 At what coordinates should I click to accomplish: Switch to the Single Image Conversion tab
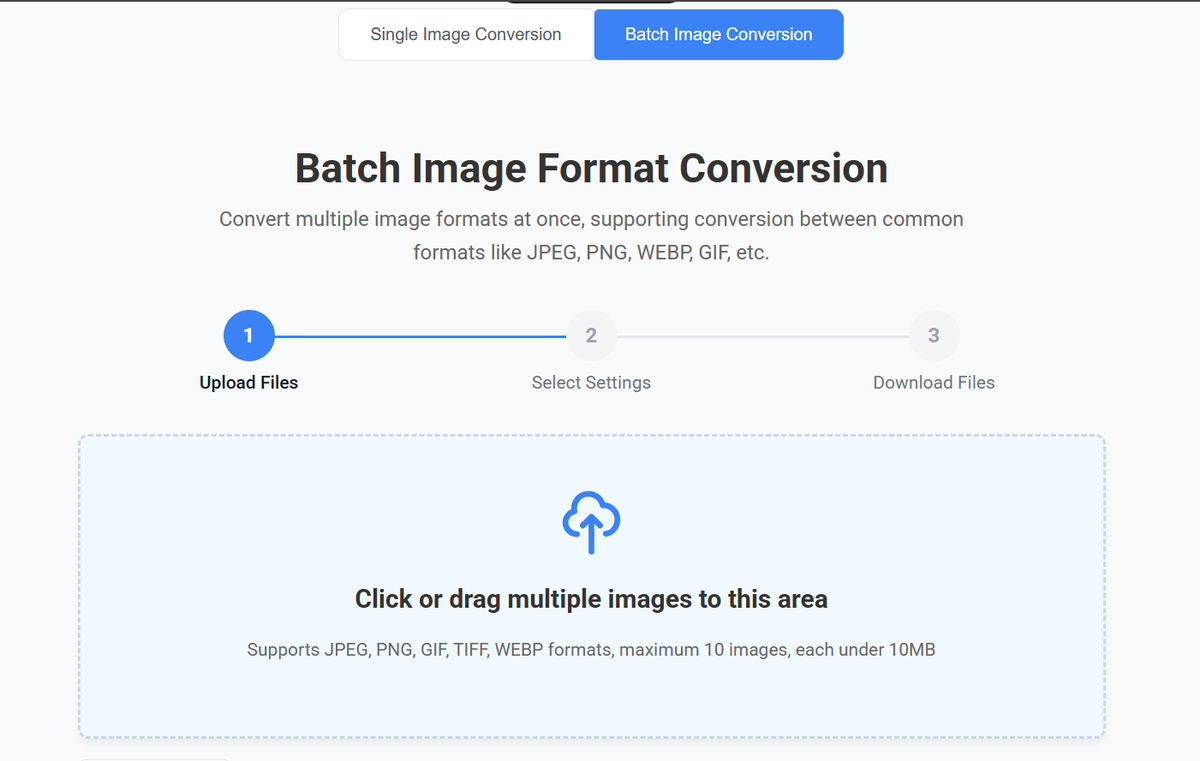(x=465, y=34)
